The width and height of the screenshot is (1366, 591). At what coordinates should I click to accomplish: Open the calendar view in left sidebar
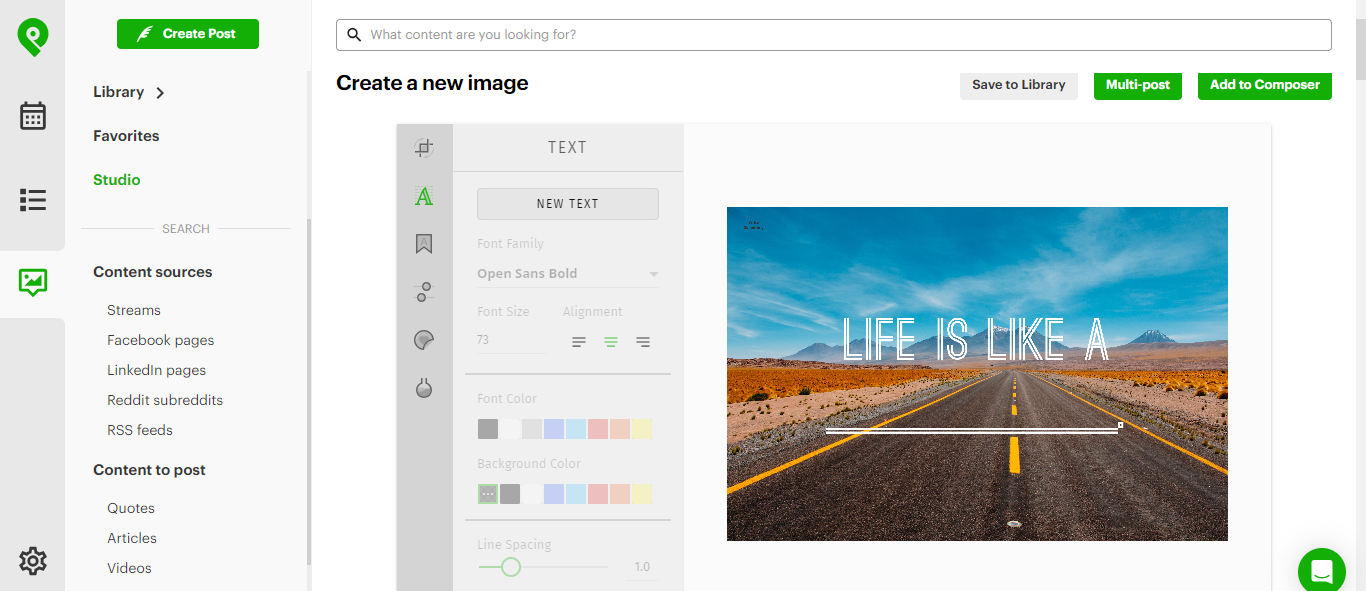pyautogui.click(x=33, y=116)
